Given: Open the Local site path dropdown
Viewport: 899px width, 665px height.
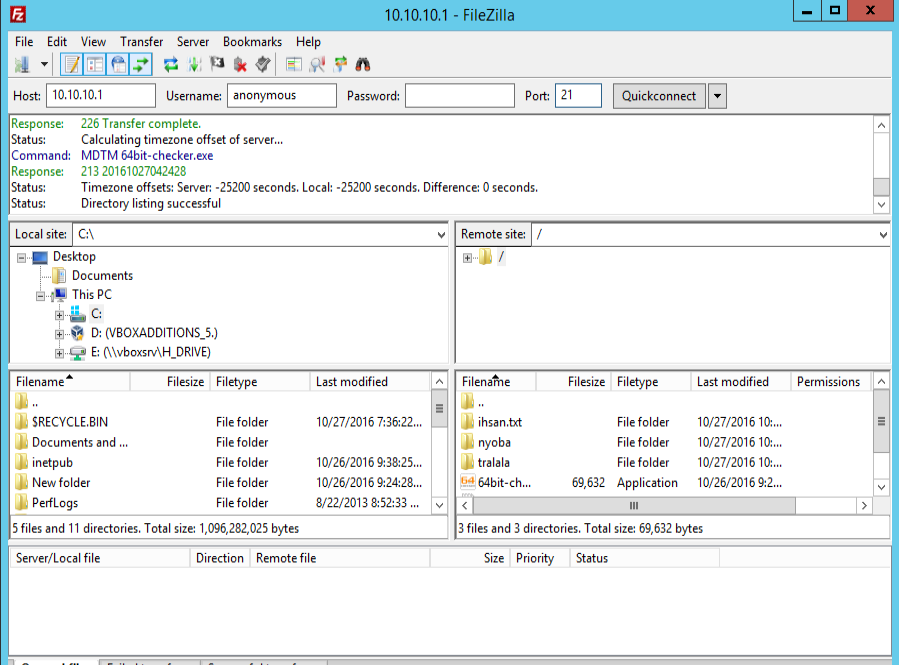Looking at the screenshot, I should pyautogui.click(x=441, y=234).
